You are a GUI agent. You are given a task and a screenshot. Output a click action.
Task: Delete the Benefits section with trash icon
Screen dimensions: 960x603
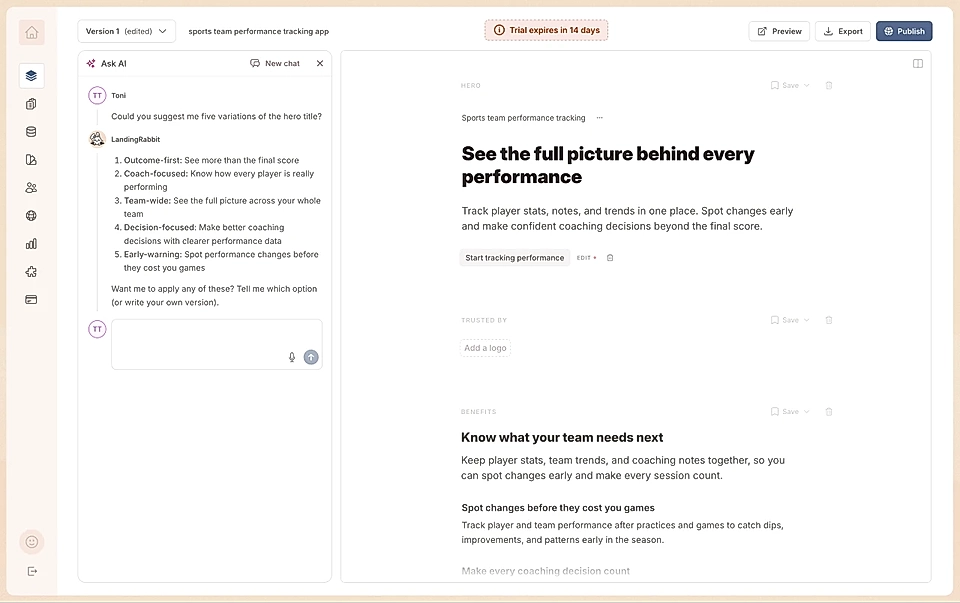[829, 411]
